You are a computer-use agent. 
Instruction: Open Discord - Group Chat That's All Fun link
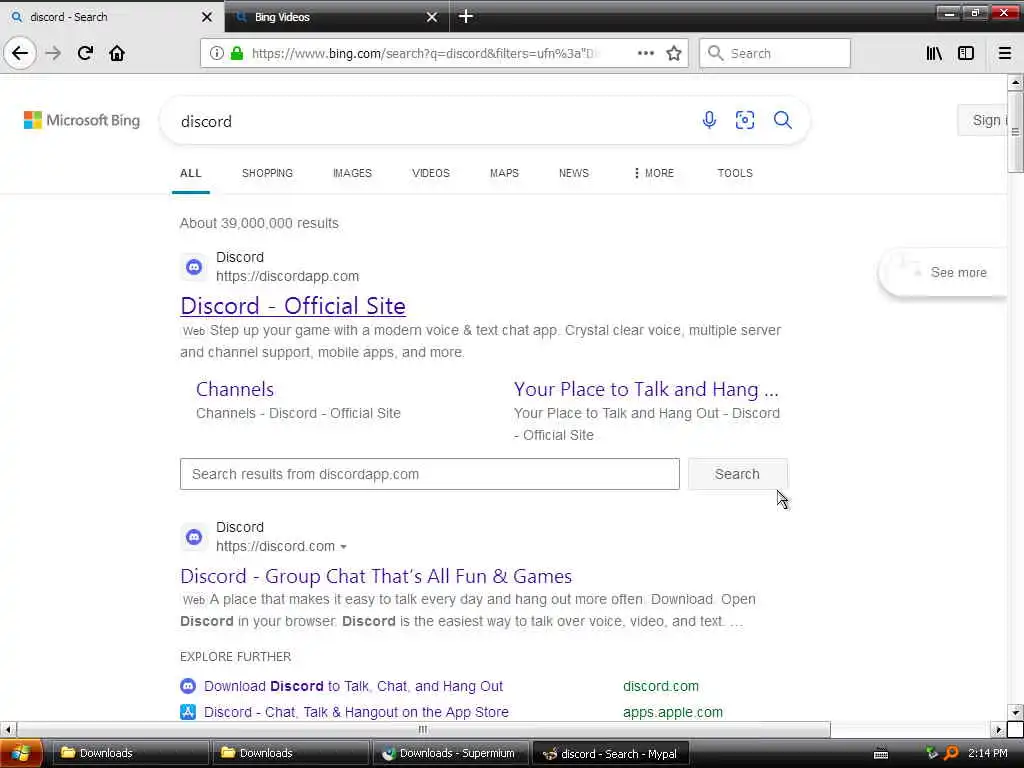(376, 576)
